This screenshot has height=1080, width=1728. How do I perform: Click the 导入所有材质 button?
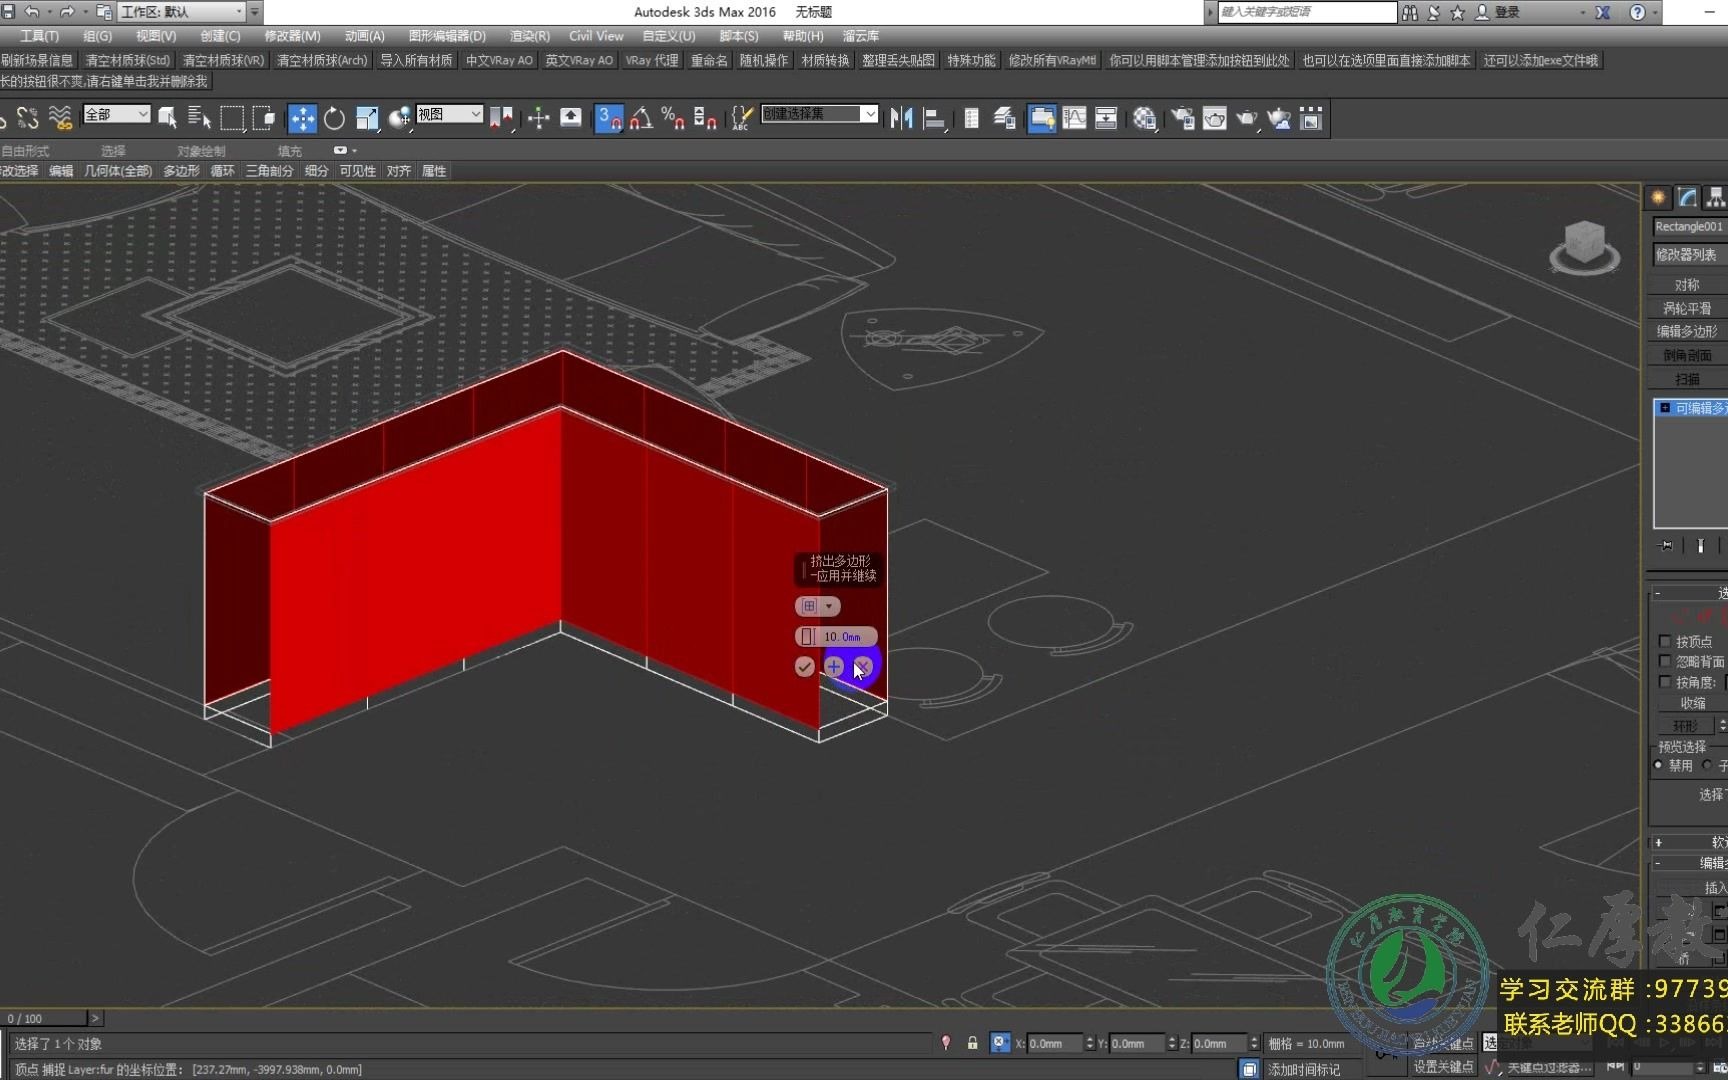tap(416, 61)
